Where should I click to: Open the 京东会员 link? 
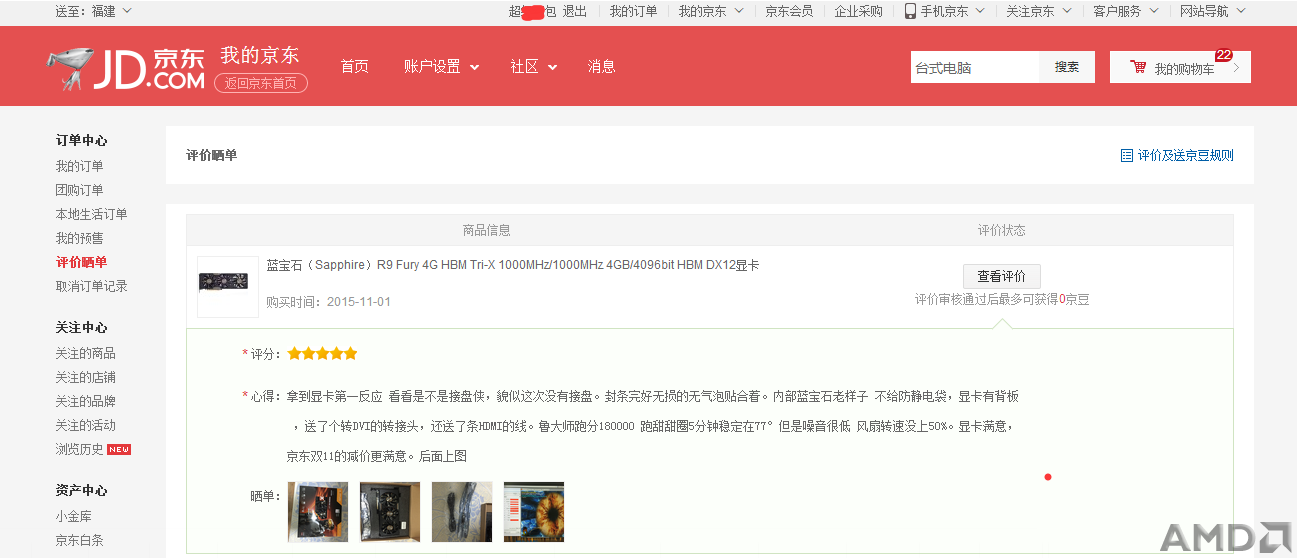[789, 11]
